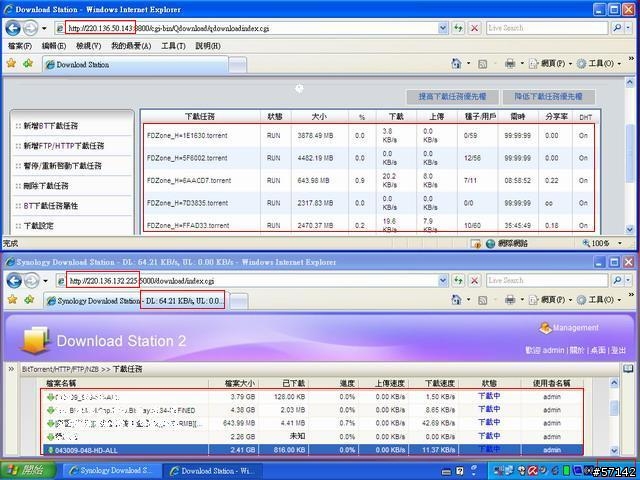Open 檢視(V) menu
The width and height of the screenshot is (640, 480).
[89, 46]
